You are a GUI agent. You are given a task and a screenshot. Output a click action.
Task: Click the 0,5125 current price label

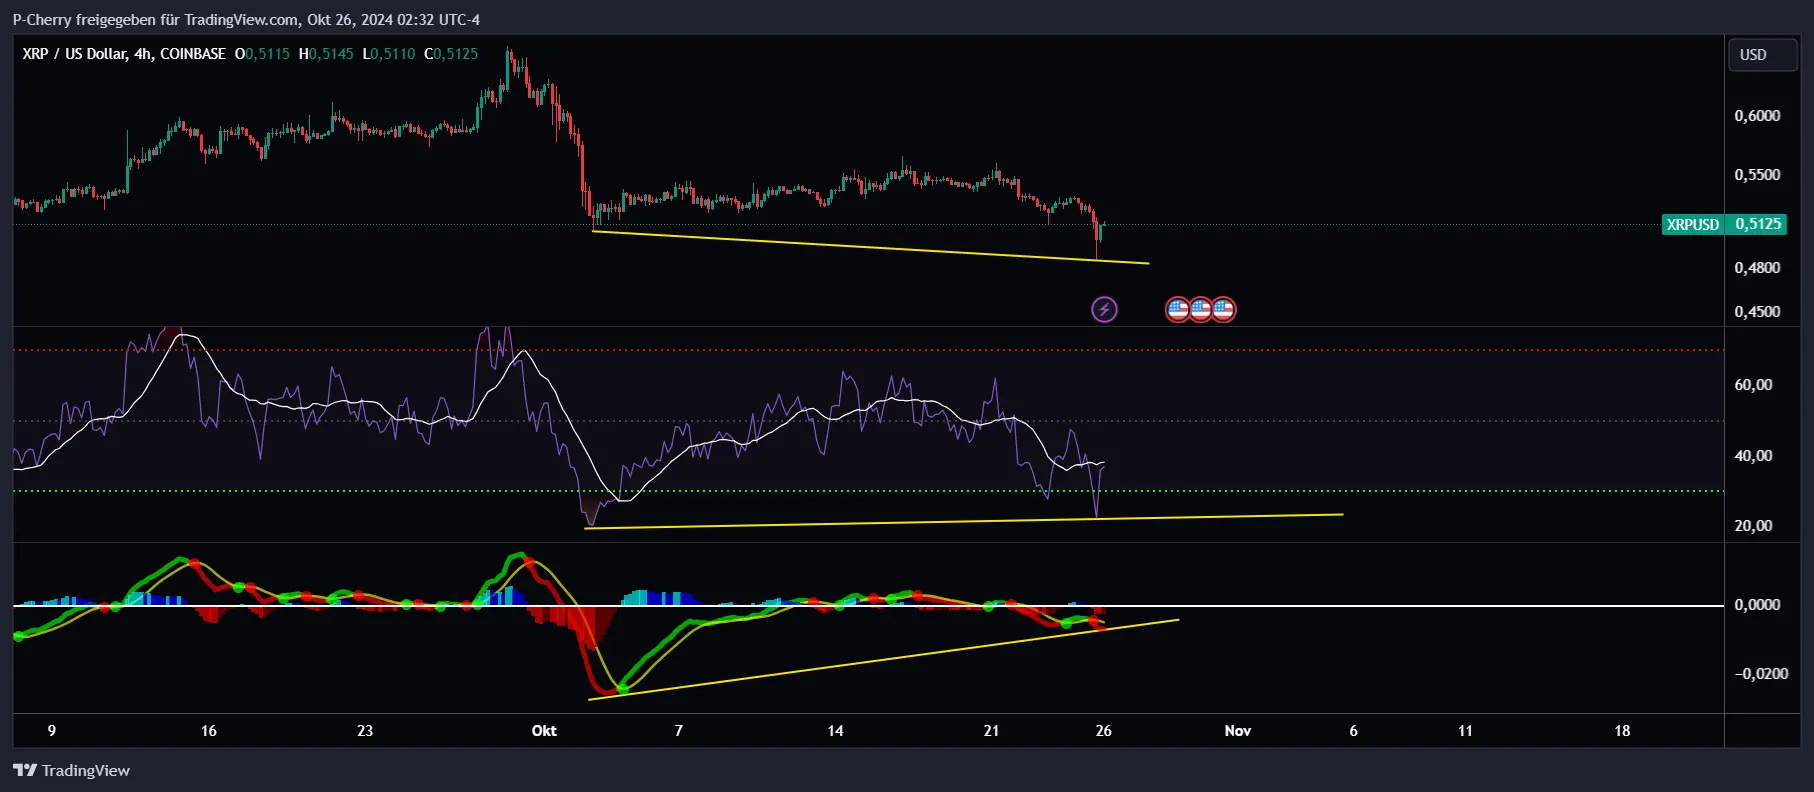[x=1758, y=224]
